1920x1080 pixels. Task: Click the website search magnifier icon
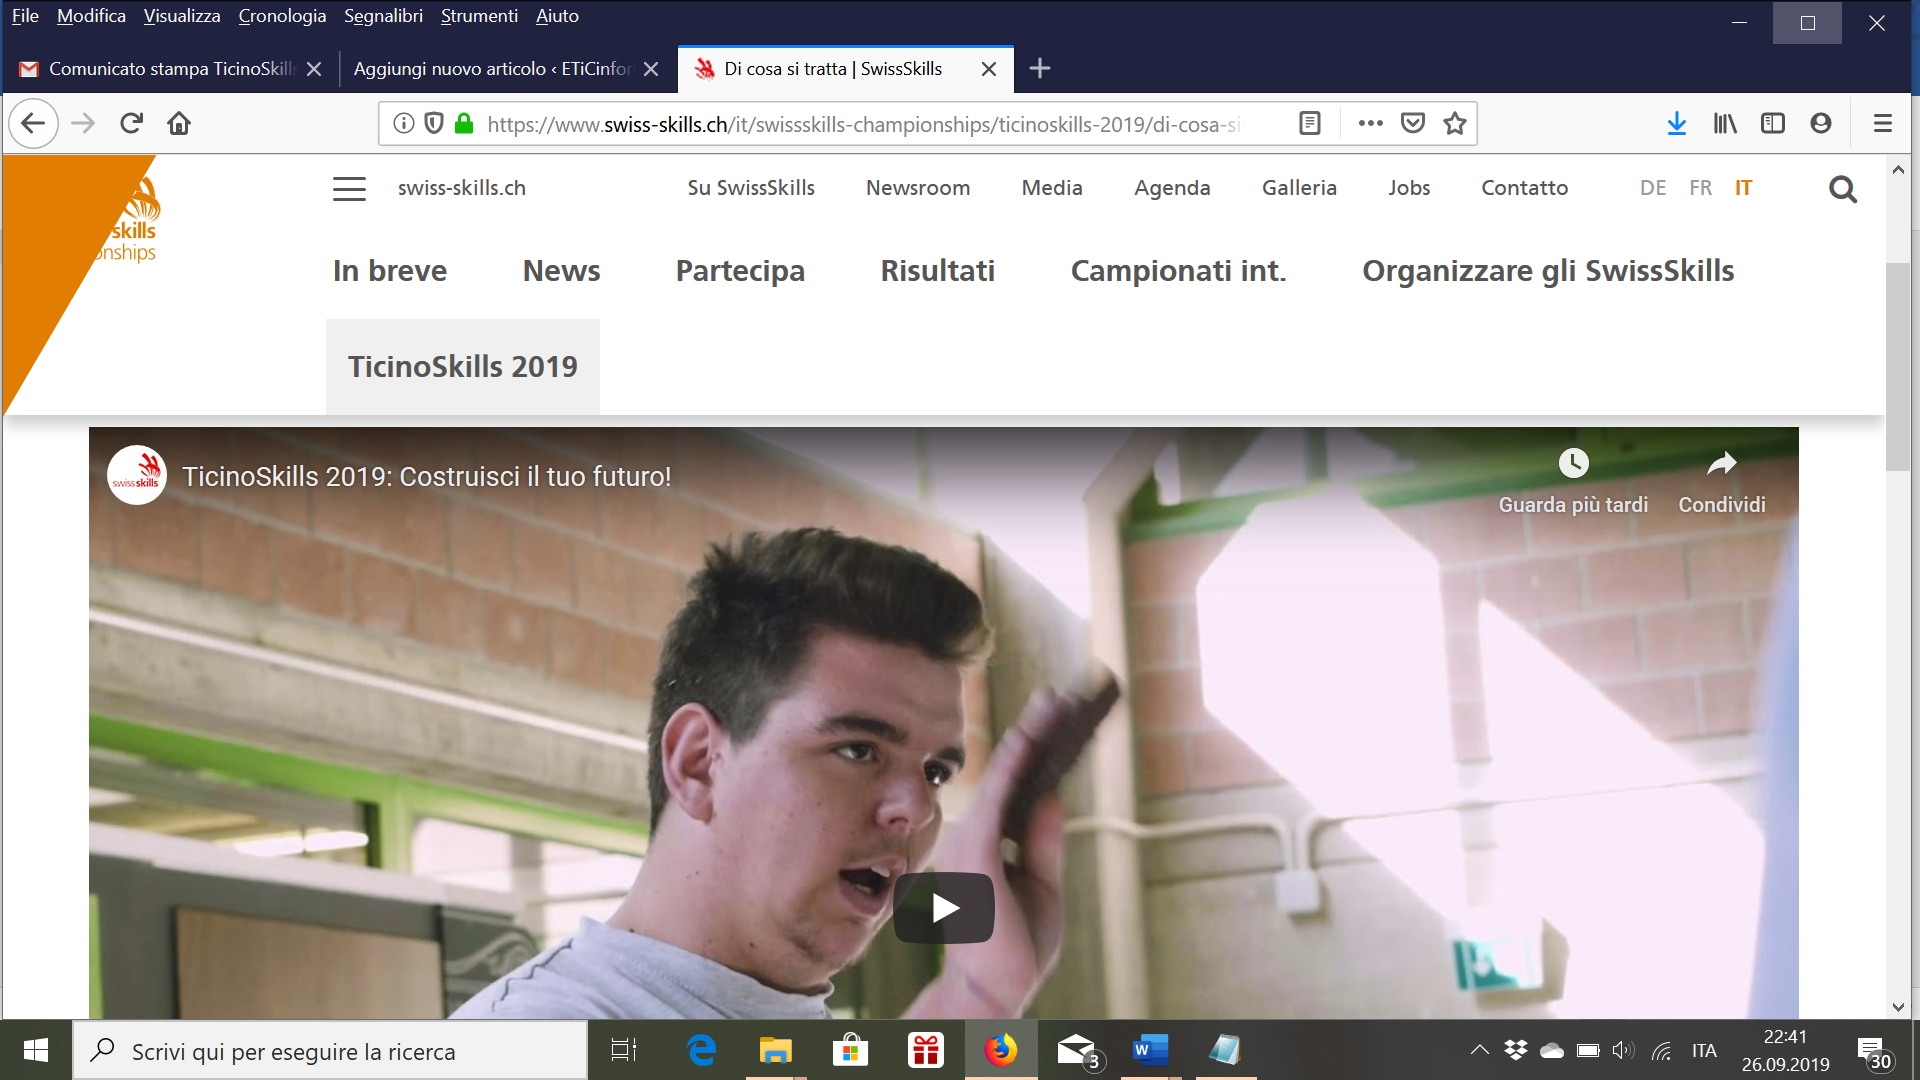(x=1843, y=189)
